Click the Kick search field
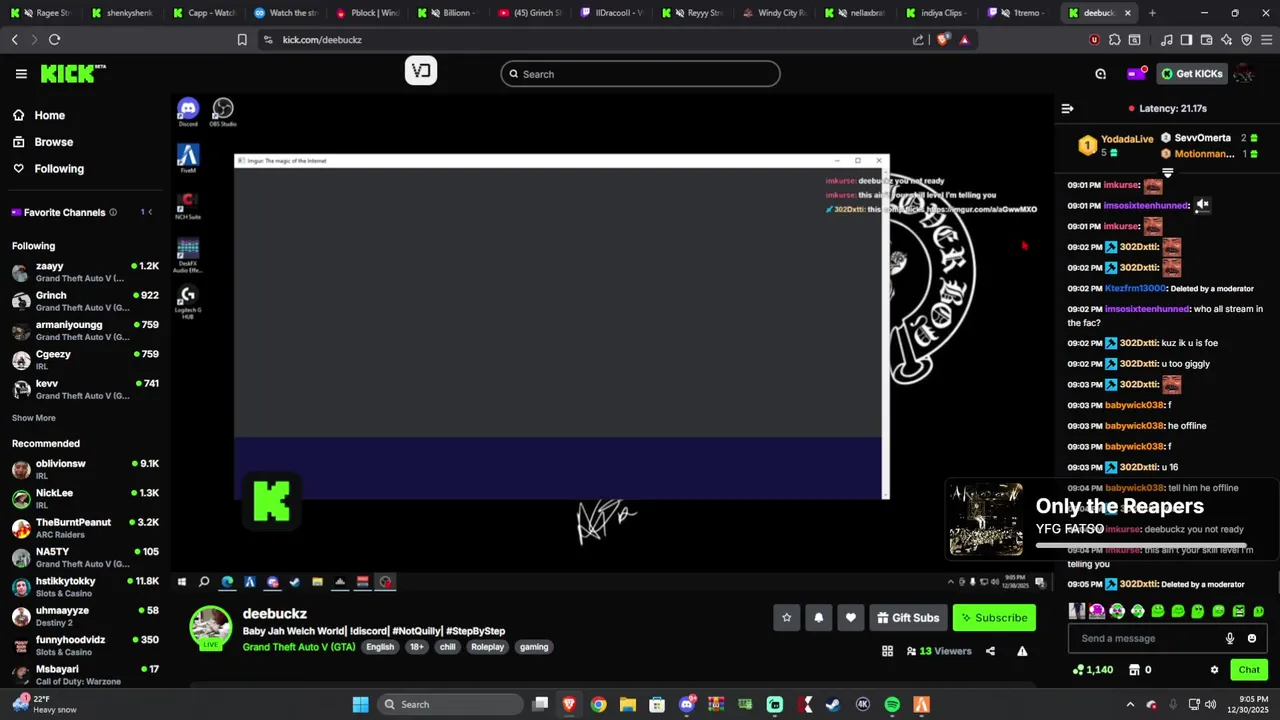This screenshot has height=720, width=1280. coord(640,74)
